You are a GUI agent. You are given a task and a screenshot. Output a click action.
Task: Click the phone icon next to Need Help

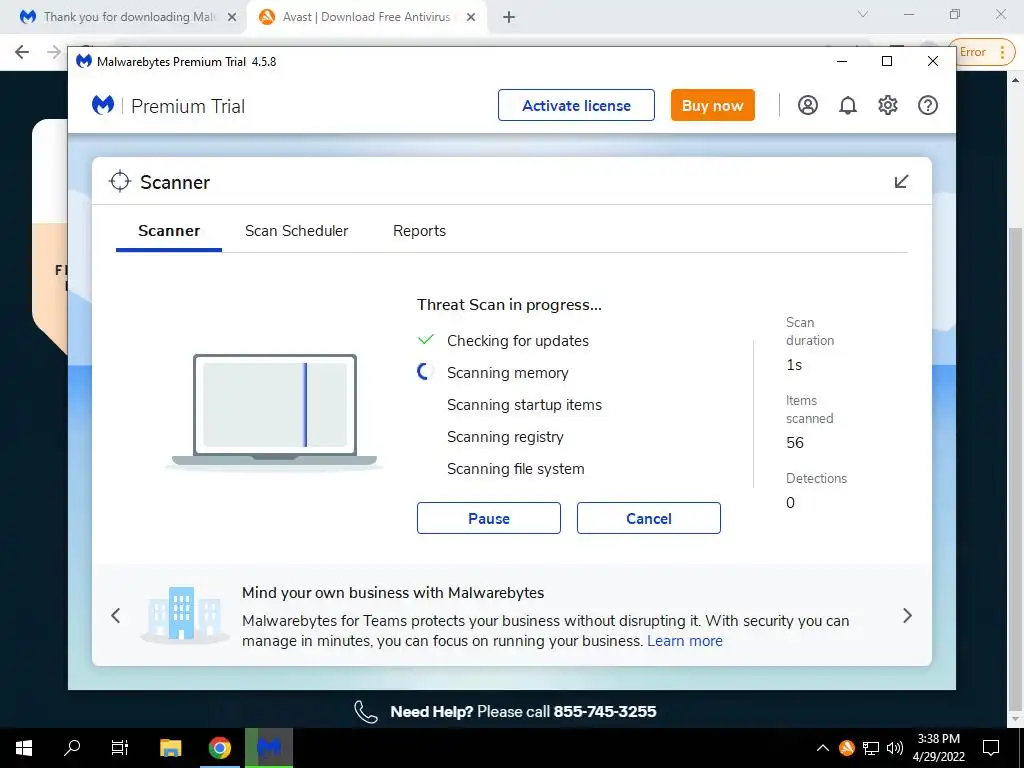tap(366, 712)
